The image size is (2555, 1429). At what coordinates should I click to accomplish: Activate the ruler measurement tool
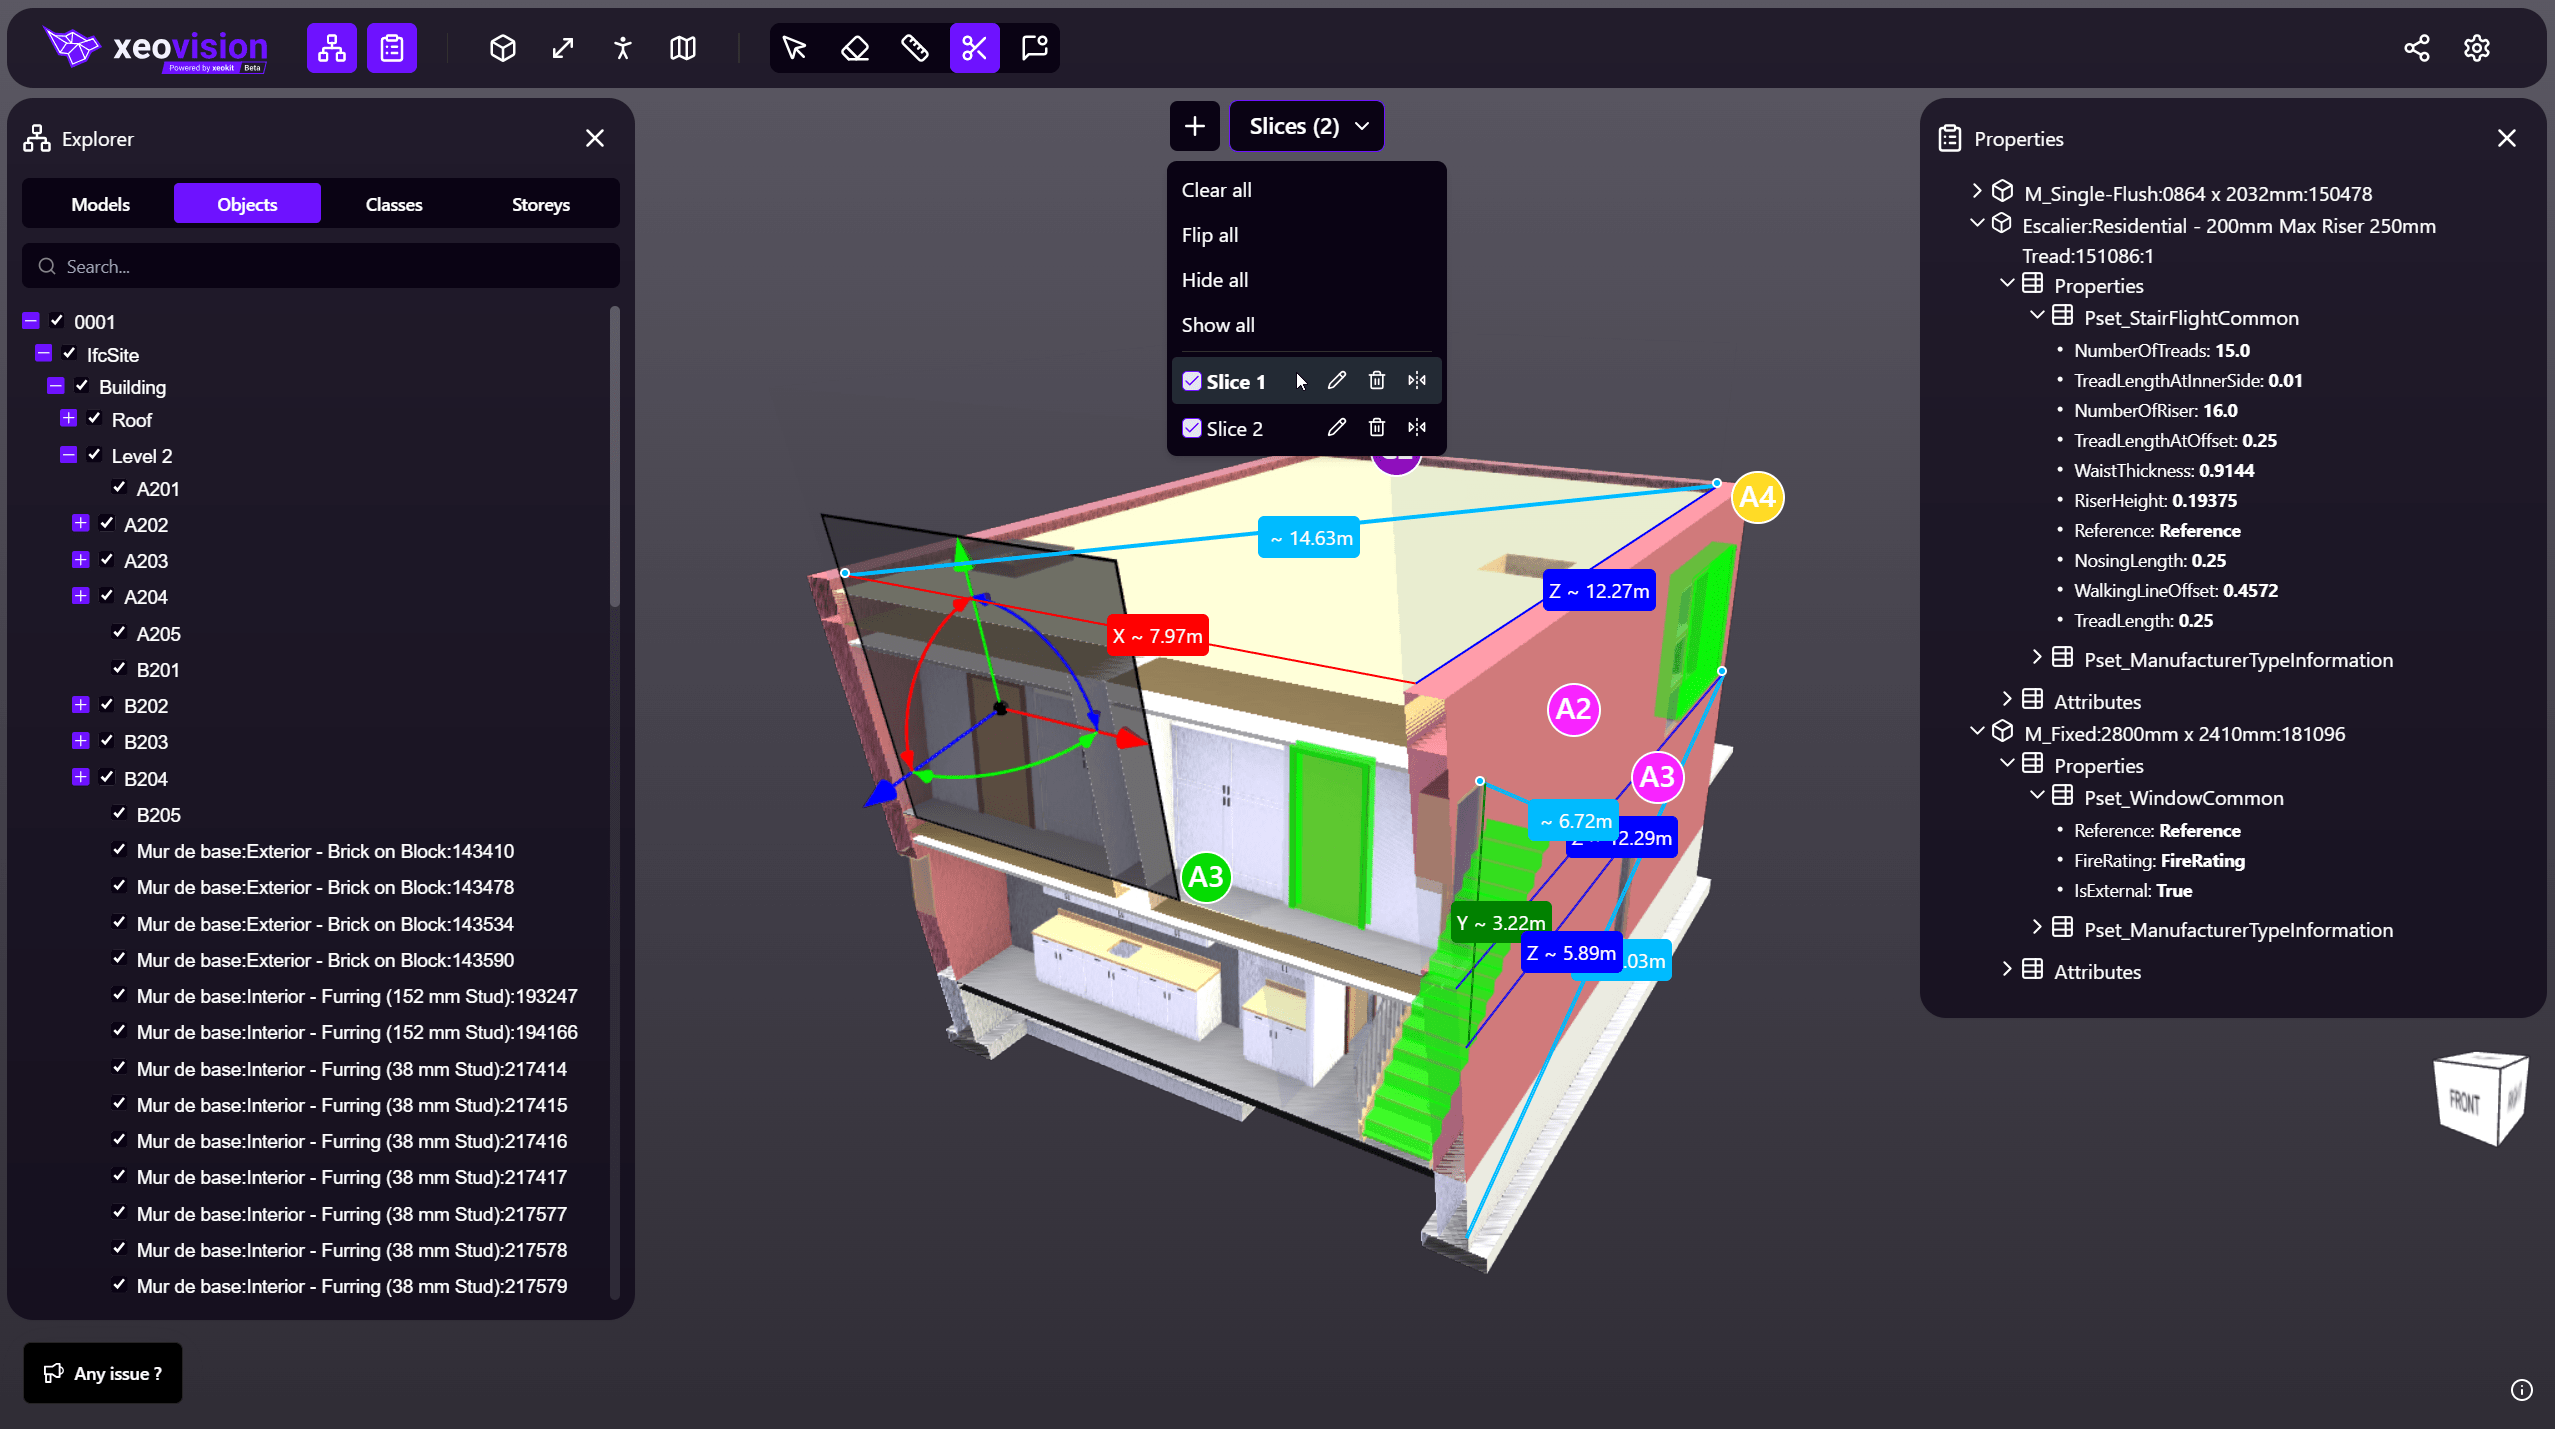[914, 48]
